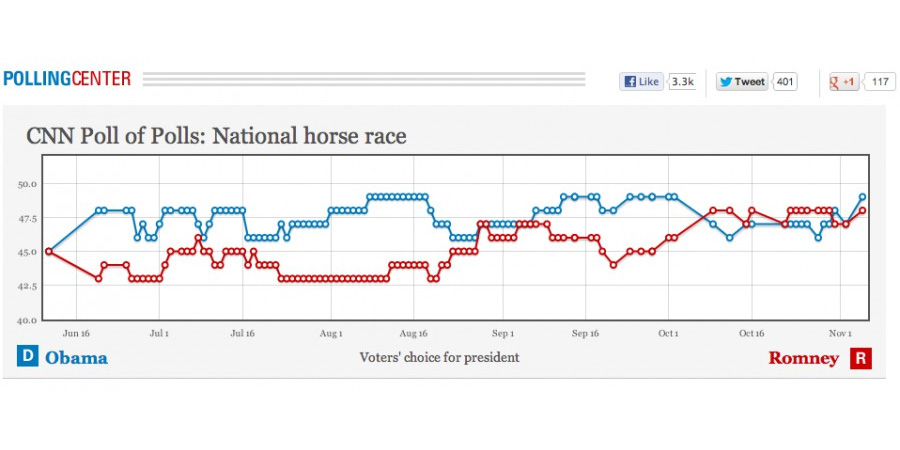The height and width of the screenshot is (450, 900).
Task: Click the Facebook Like button
Action: (x=642, y=82)
